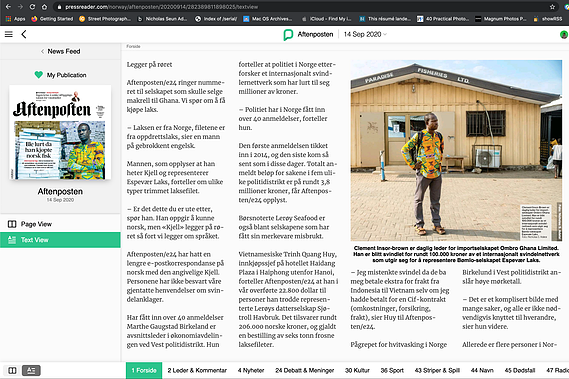Viewport: 569px width, 379px height.
Task: Open the Street Photograph... bookmark
Action: (105, 19)
